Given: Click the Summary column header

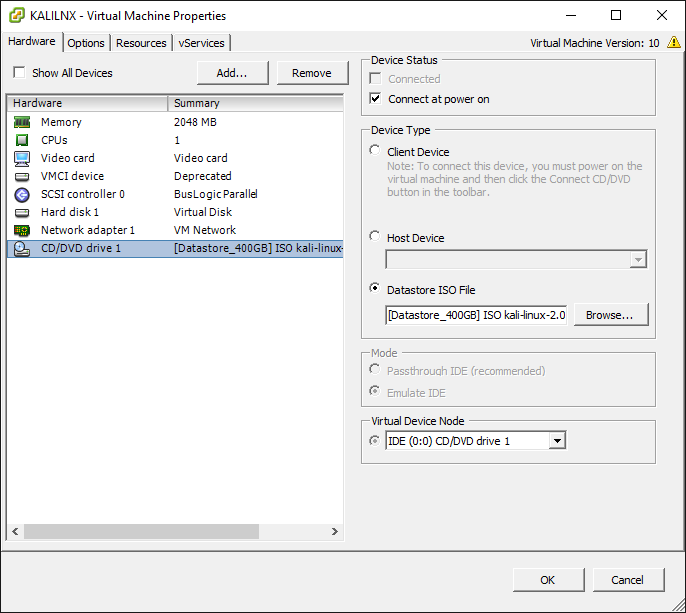Looking at the screenshot, I should click(256, 103).
